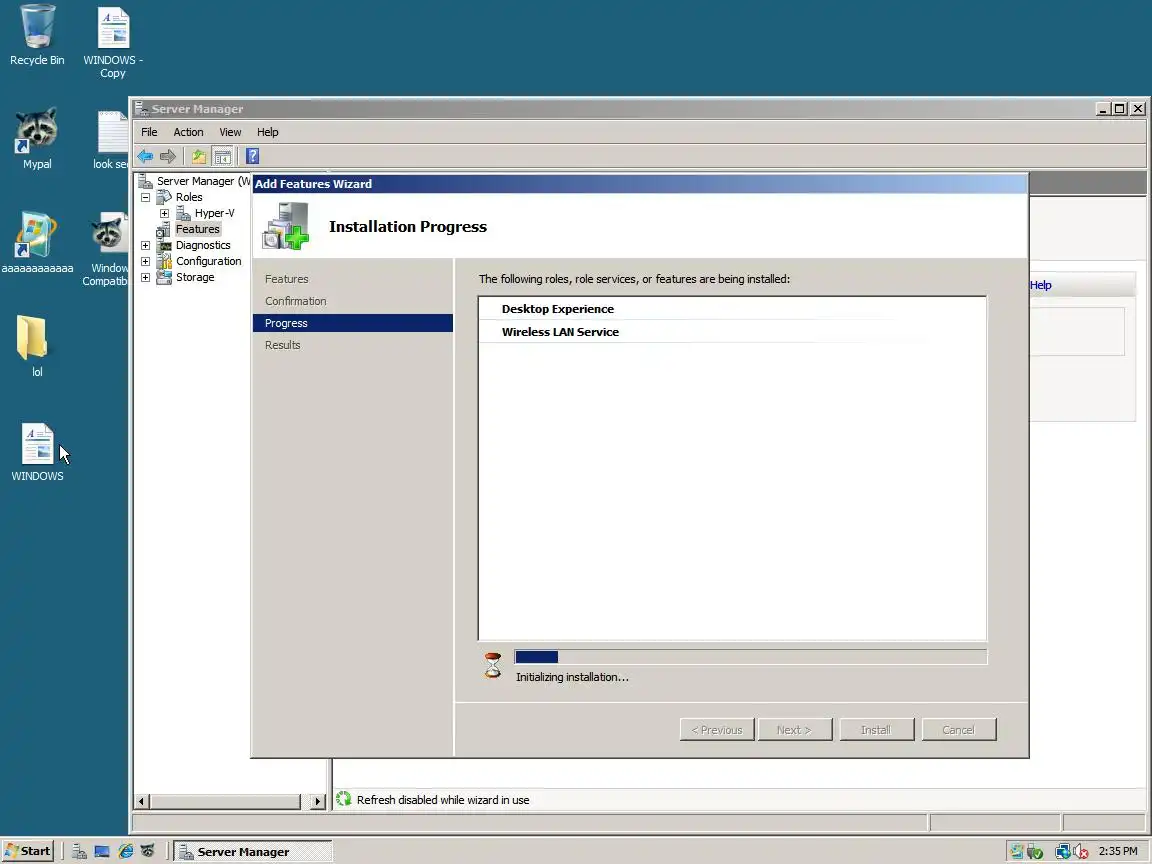Toggle the Show/Hide Console Tree toolbar icon
The image size is (1152, 864).
[223, 156]
